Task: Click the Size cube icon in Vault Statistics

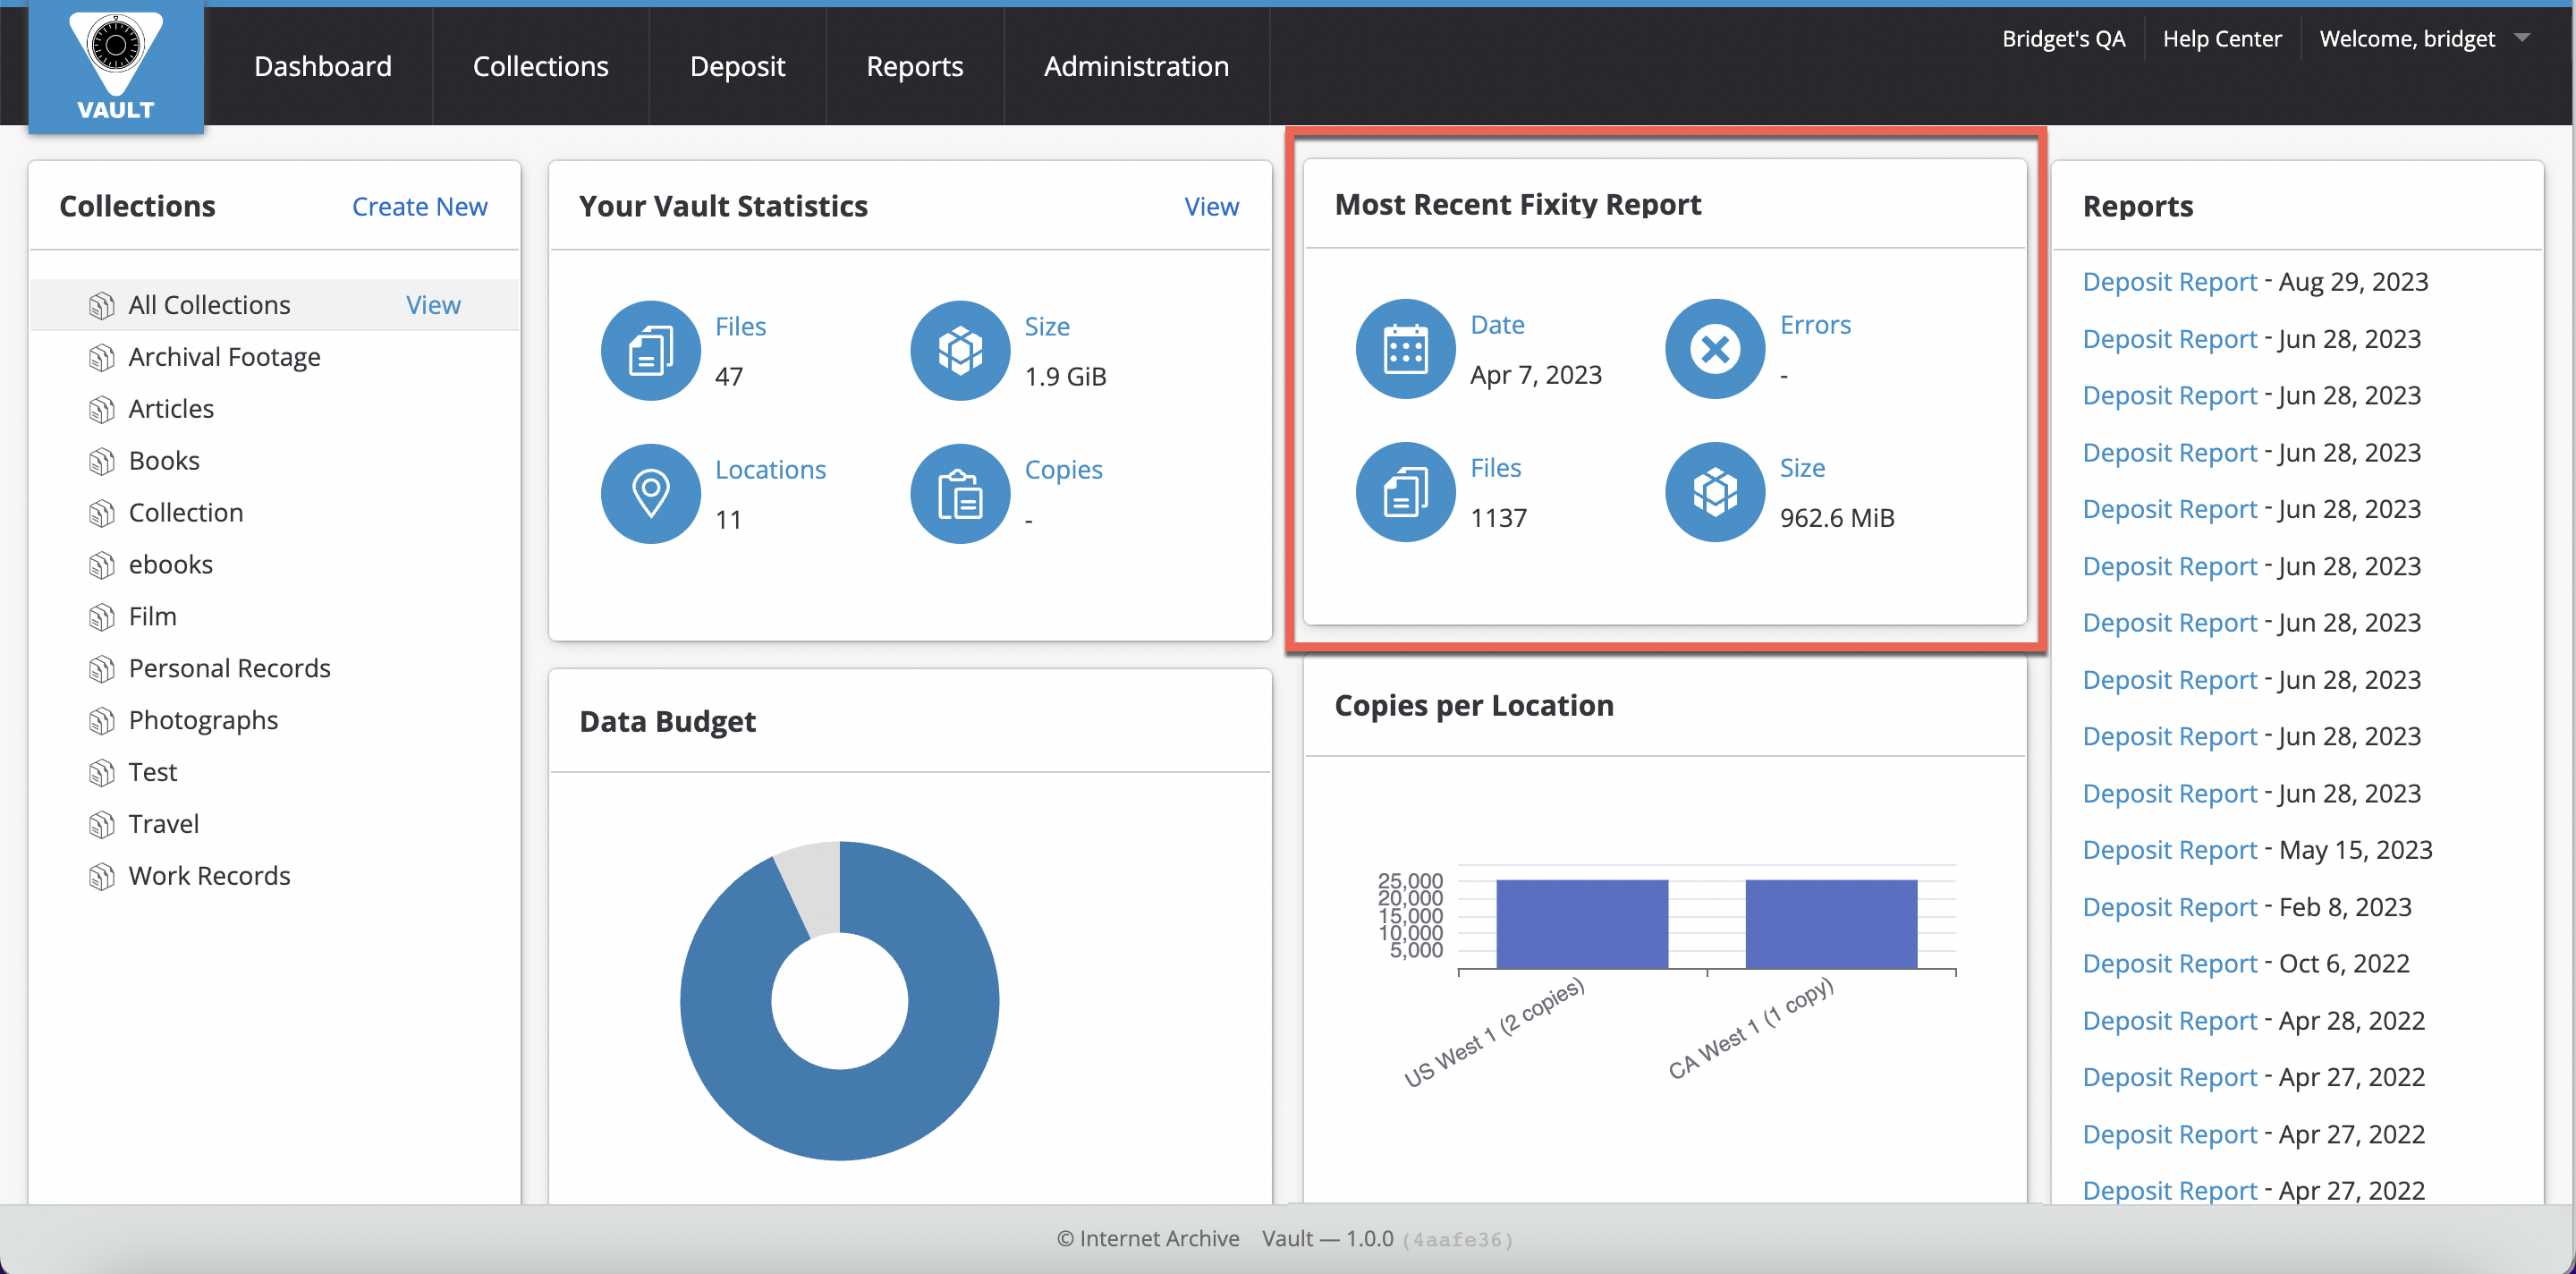Action: point(959,351)
